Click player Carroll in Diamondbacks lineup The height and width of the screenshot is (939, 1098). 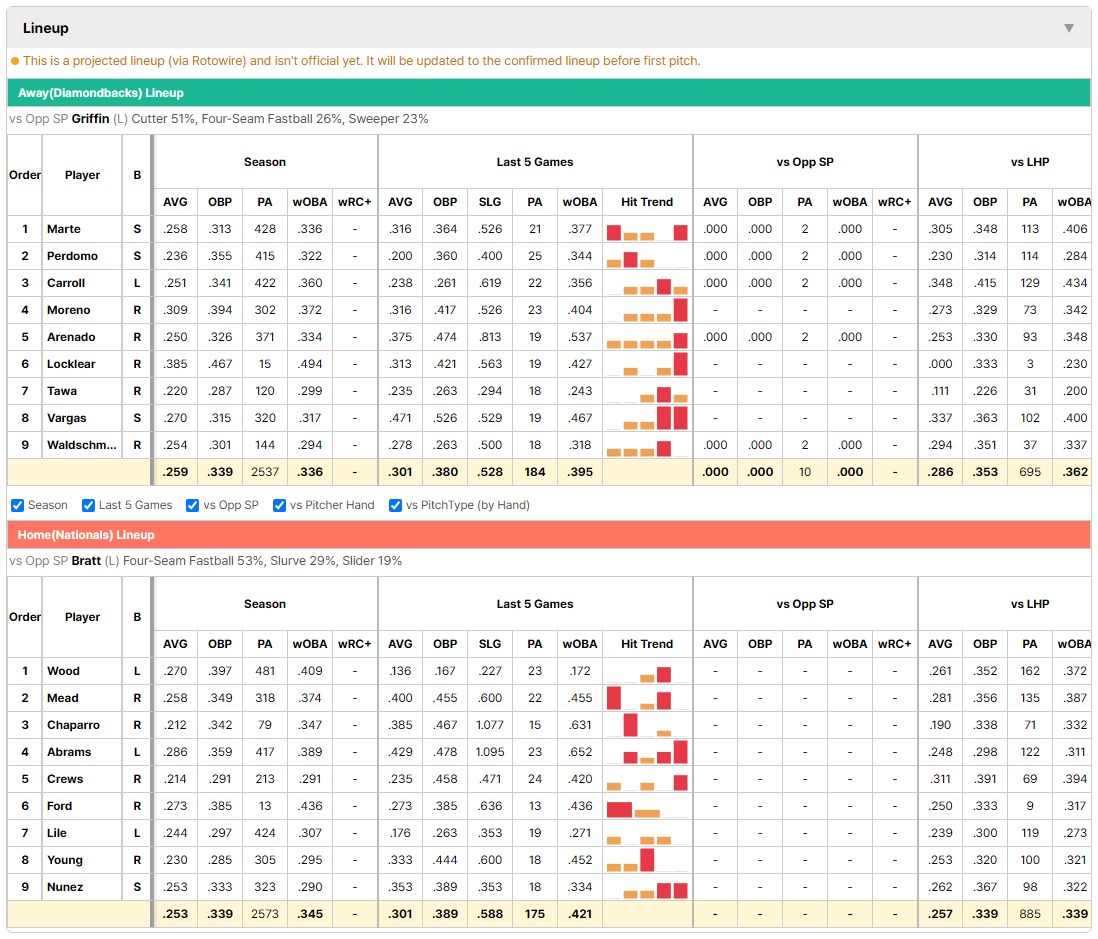tap(66, 284)
